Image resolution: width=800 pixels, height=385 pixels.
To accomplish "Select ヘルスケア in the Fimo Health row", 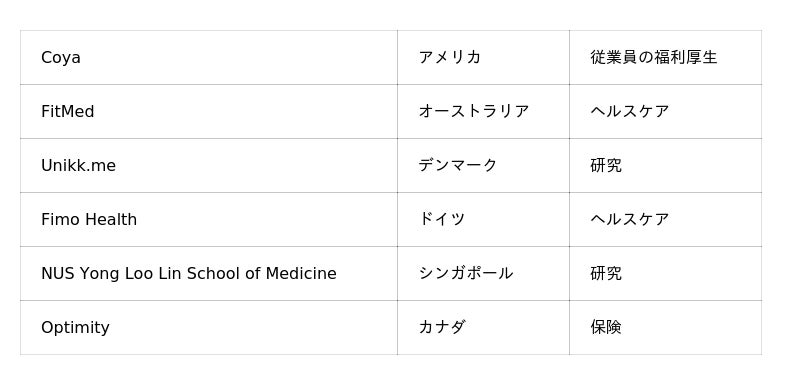I will (630, 220).
